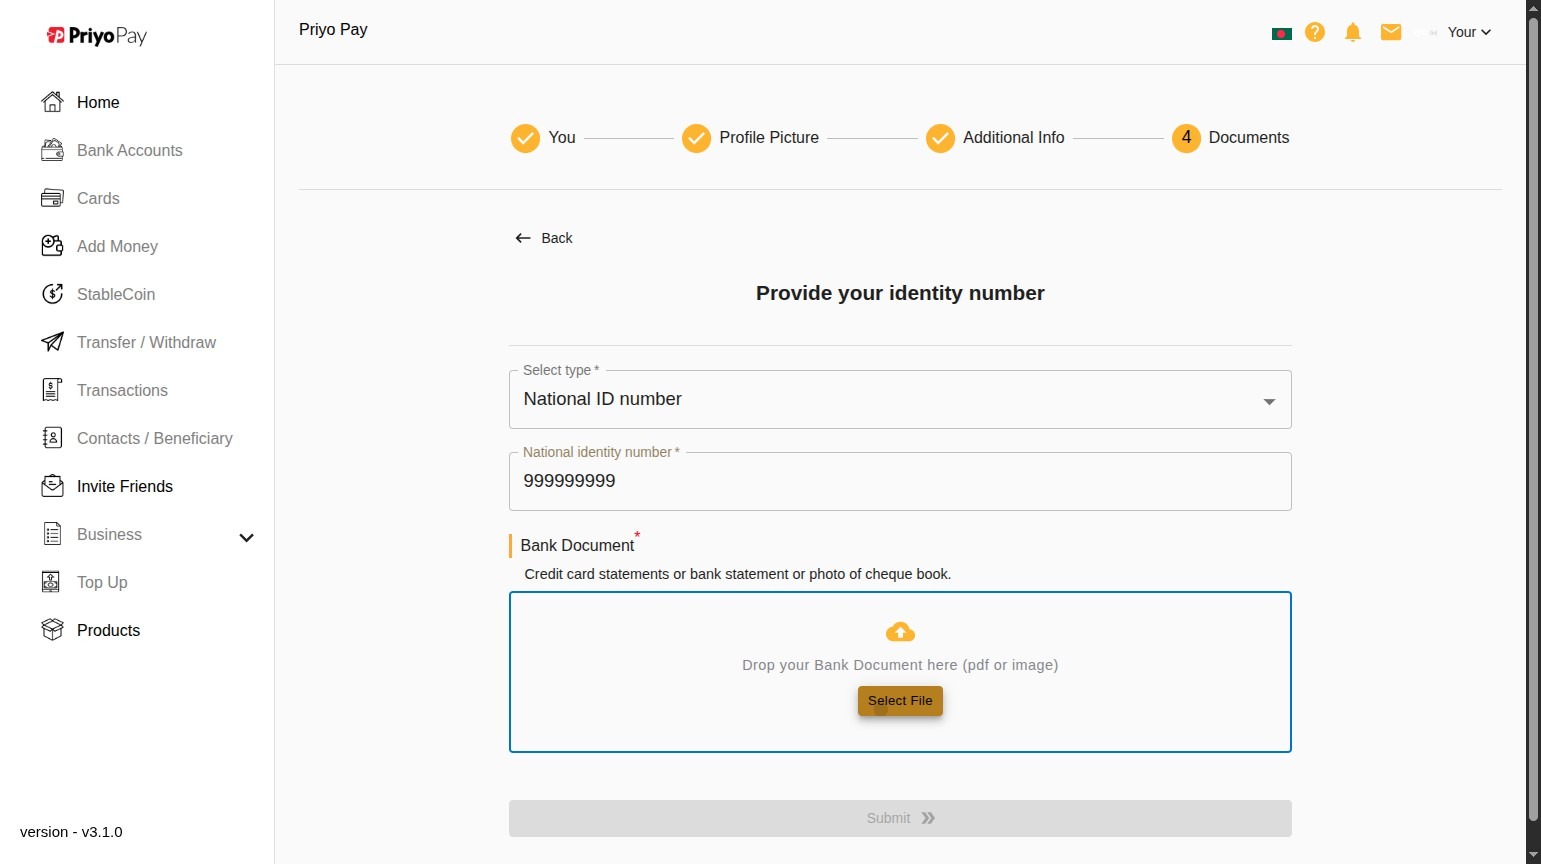Expand the Business submenu chevron
The image size is (1541, 864).
click(x=246, y=538)
